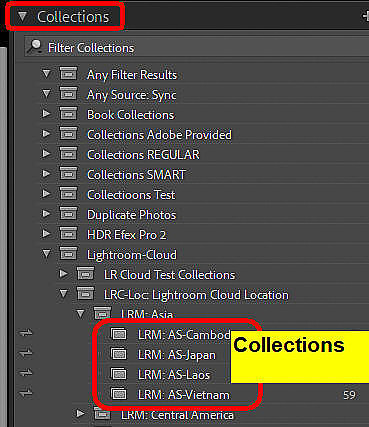Click the 59 photo count for AS-Vietnam
The height and width of the screenshot is (427, 369).
point(349,395)
